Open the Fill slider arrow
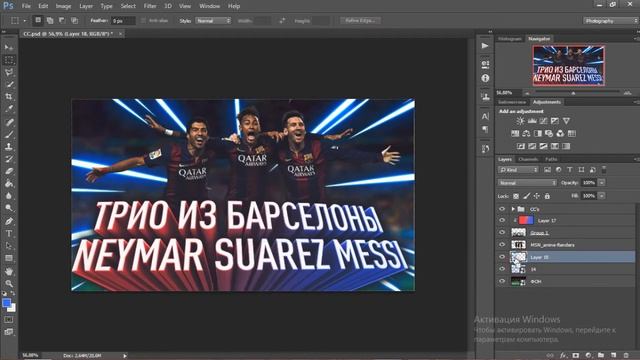This screenshot has height=360, width=640. tap(602, 196)
